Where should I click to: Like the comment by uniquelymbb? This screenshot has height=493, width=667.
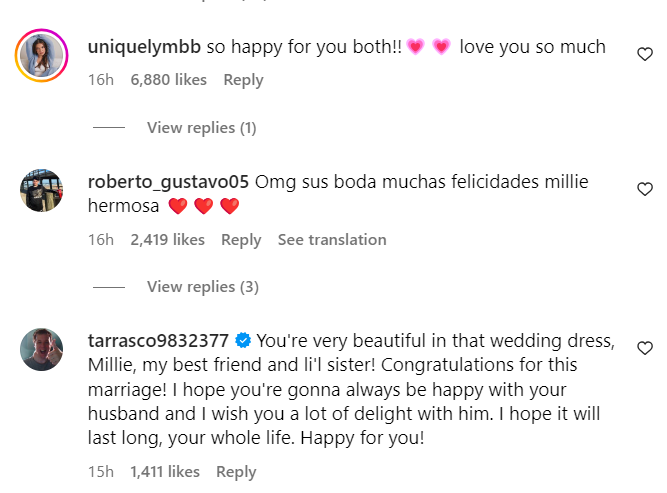click(645, 55)
